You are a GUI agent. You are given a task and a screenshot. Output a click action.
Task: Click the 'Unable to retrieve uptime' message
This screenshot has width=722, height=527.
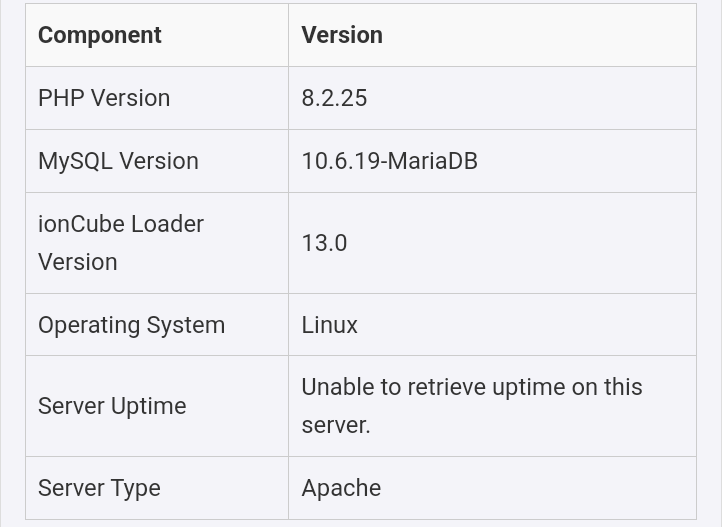(x=471, y=388)
